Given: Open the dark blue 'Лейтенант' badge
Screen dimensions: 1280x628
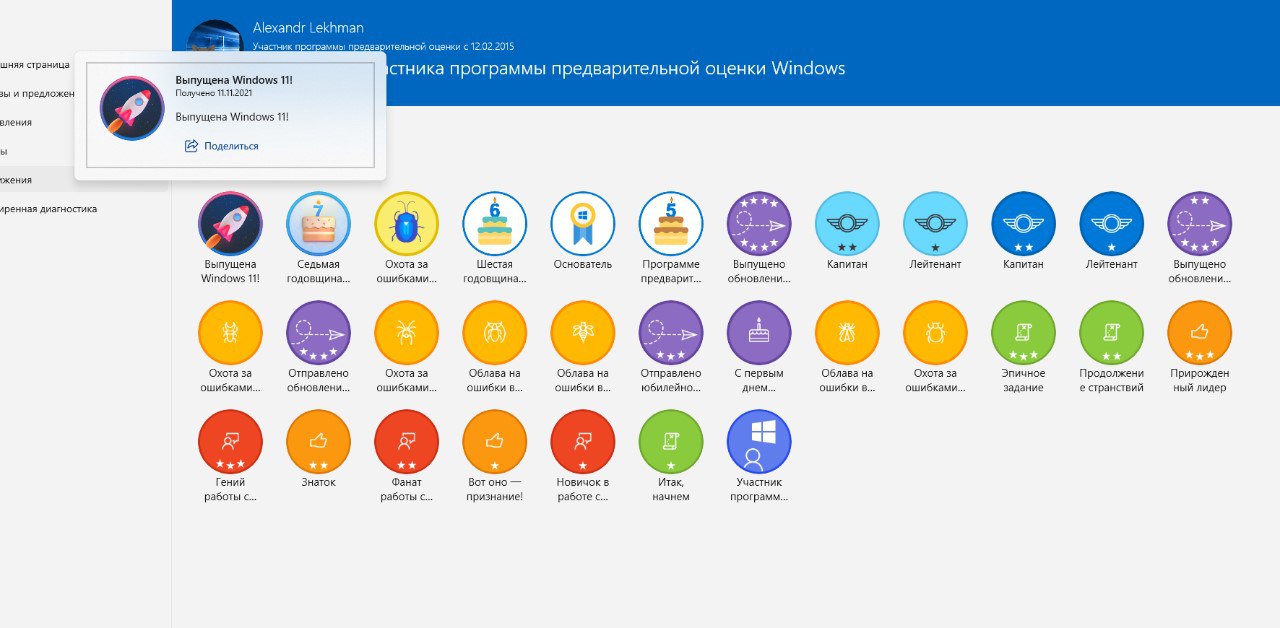Looking at the screenshot, I should 1111,224.
